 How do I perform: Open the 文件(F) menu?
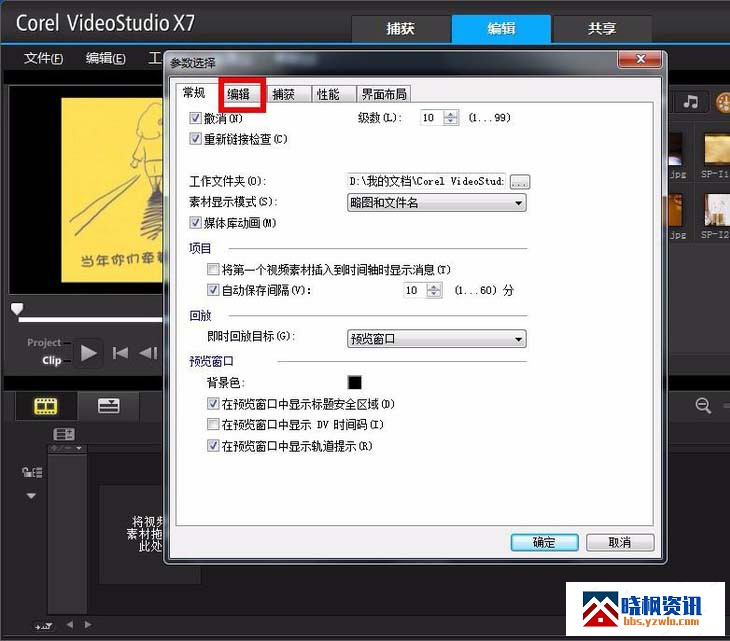click(x=43, y=58)
